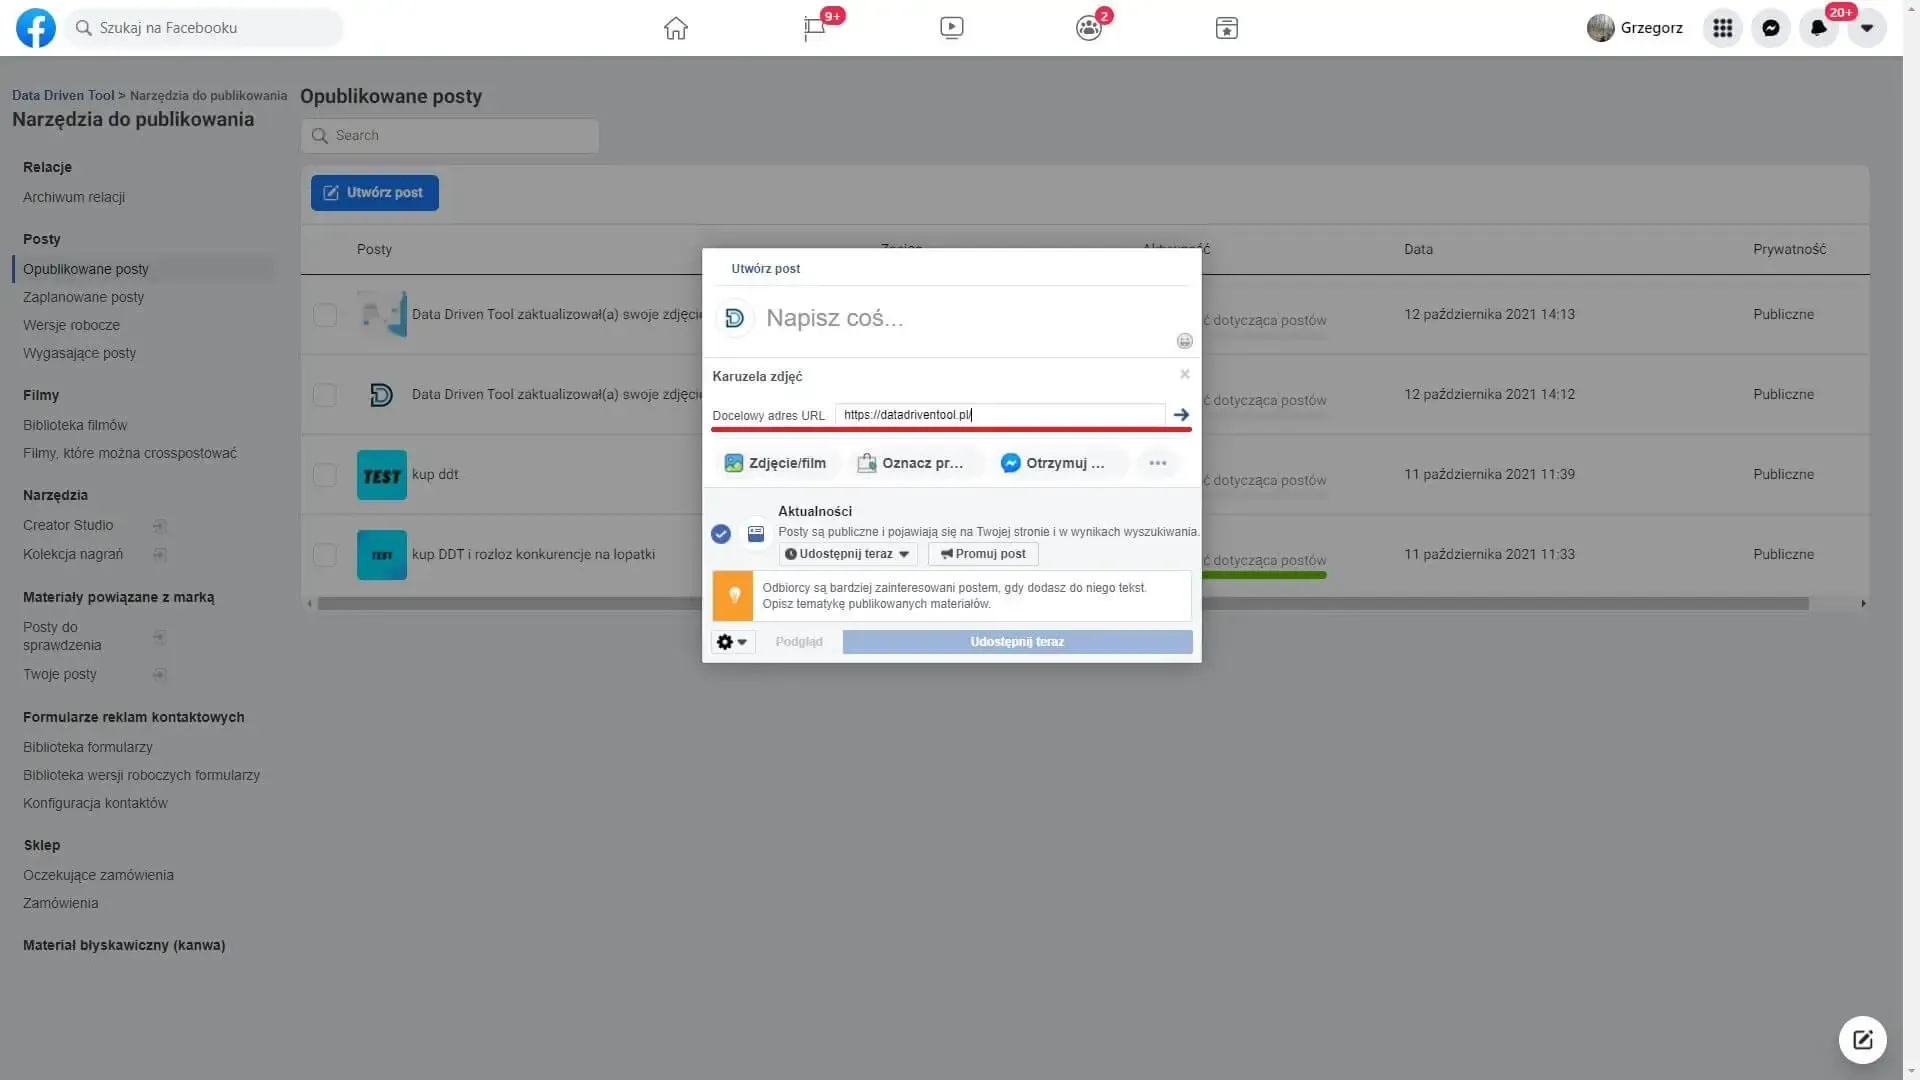Open the gear settings dropdown in composer
Viewport: 1920px width, 1080px height.
pos(732,642)
